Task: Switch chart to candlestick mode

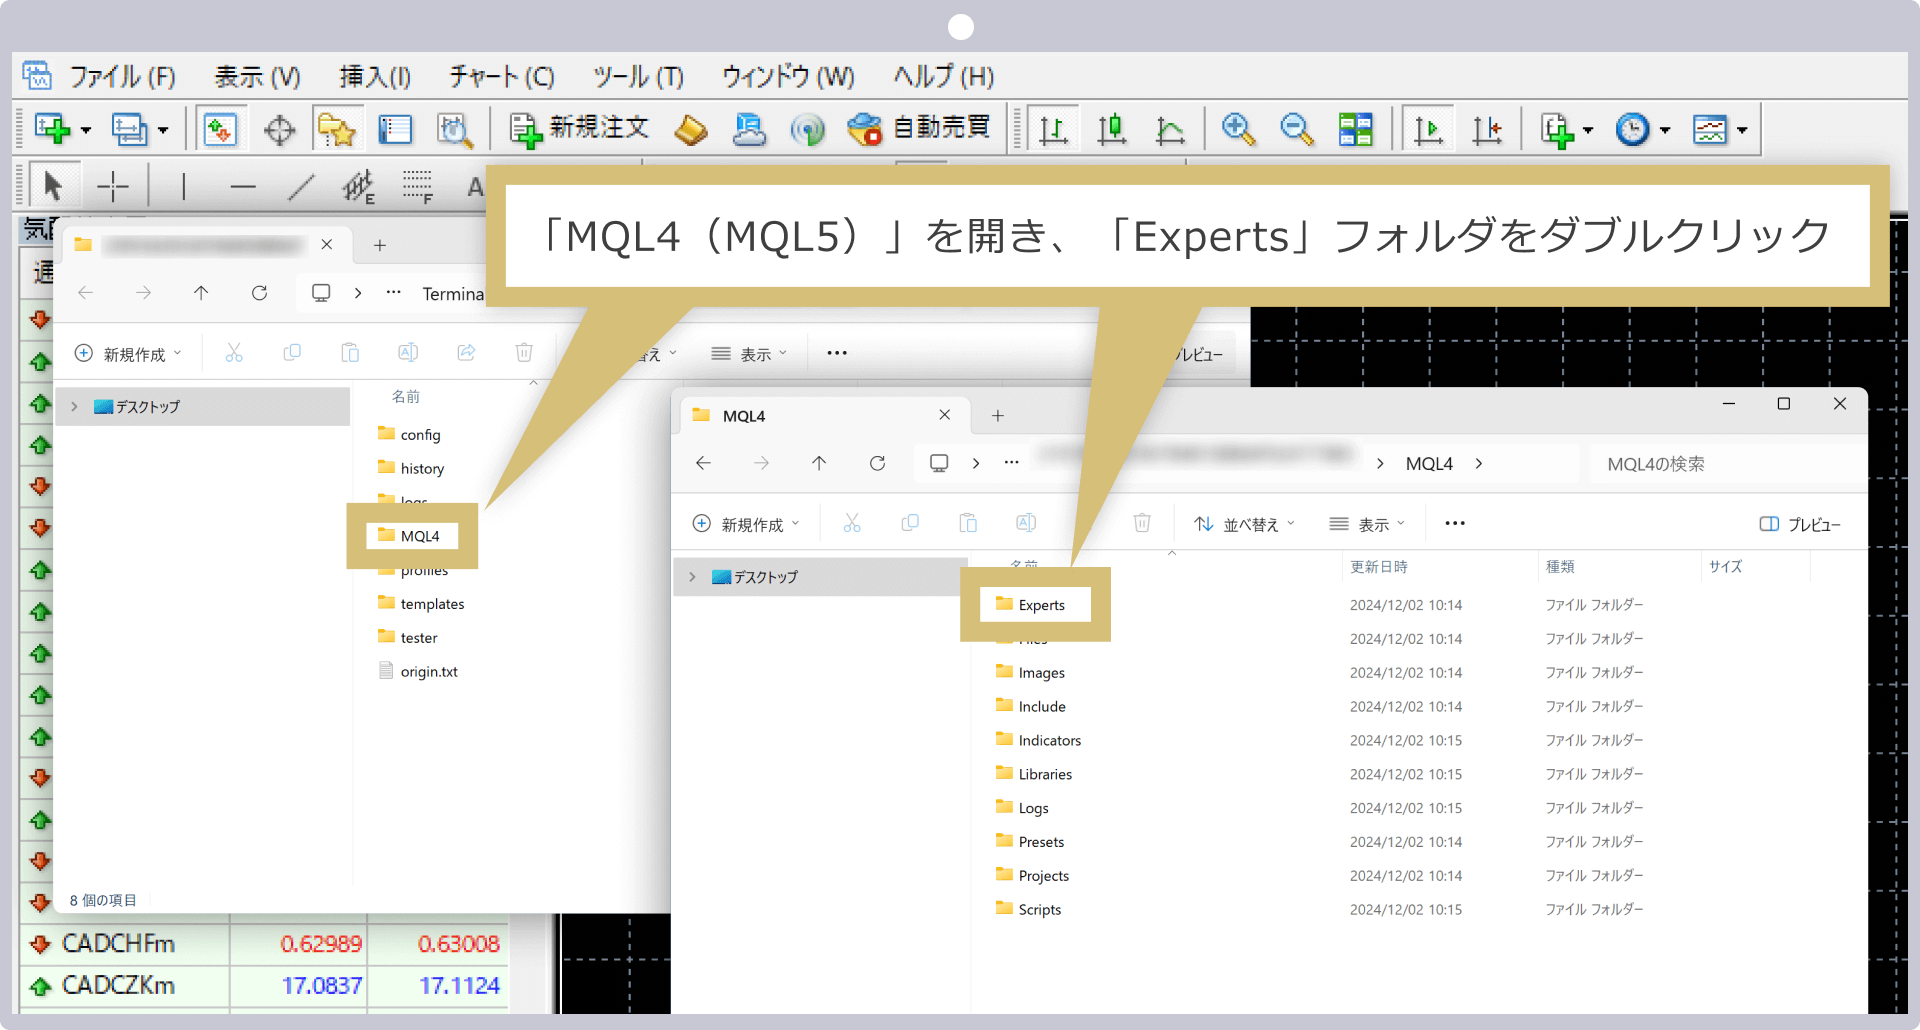Action: 1112,129
